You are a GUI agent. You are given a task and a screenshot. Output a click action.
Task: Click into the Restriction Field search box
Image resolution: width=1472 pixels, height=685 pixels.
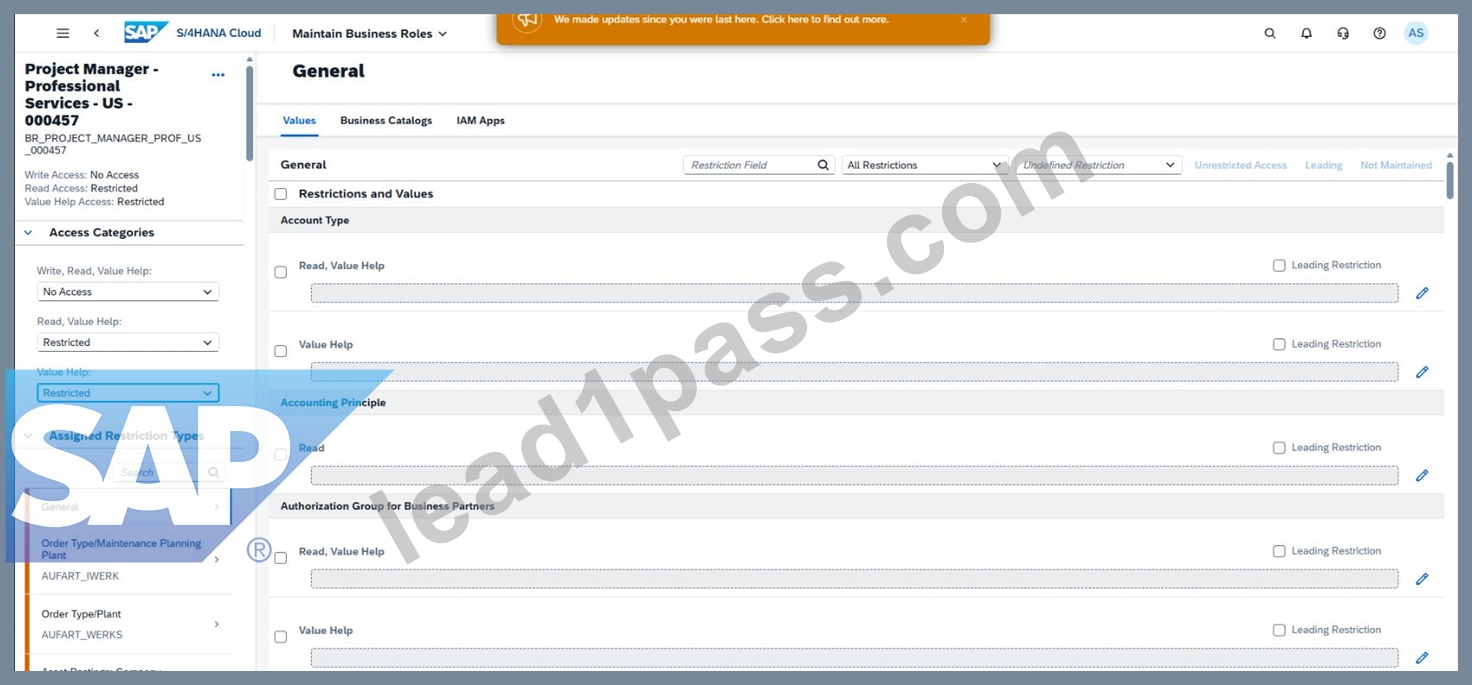coord(759,165)
